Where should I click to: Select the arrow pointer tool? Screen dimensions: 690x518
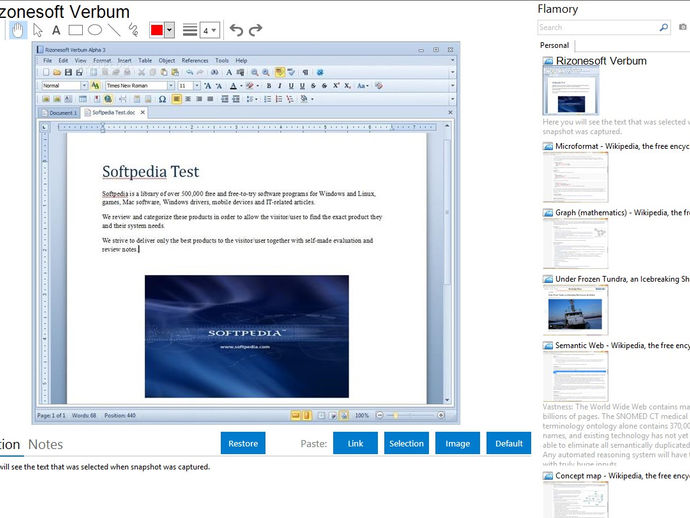(38, 30)
